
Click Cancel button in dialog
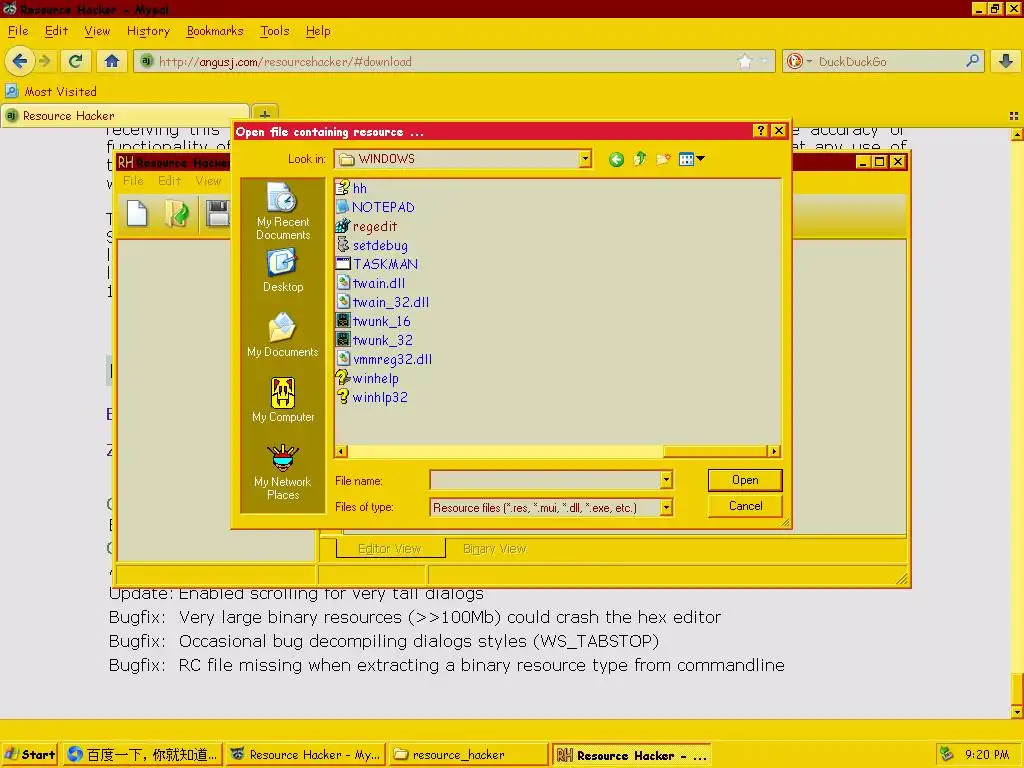tap(744, 506)
